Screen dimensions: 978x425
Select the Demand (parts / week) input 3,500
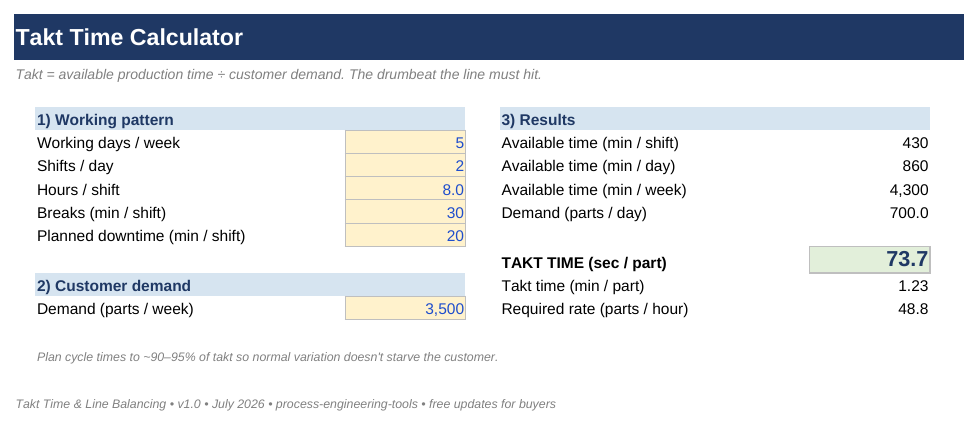pos(405,308)
